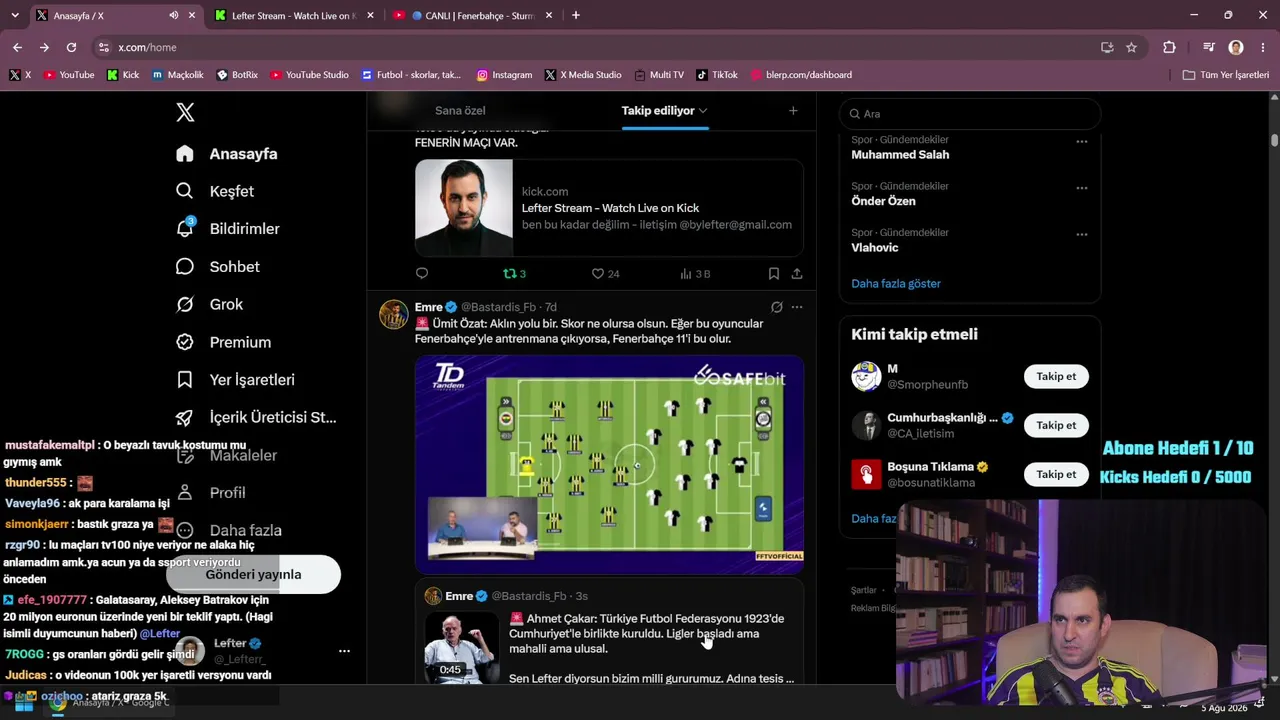This screenshot has height=720, width=1280.
Task: Repost the post with 3 reposts
Action: coord(514,274)
